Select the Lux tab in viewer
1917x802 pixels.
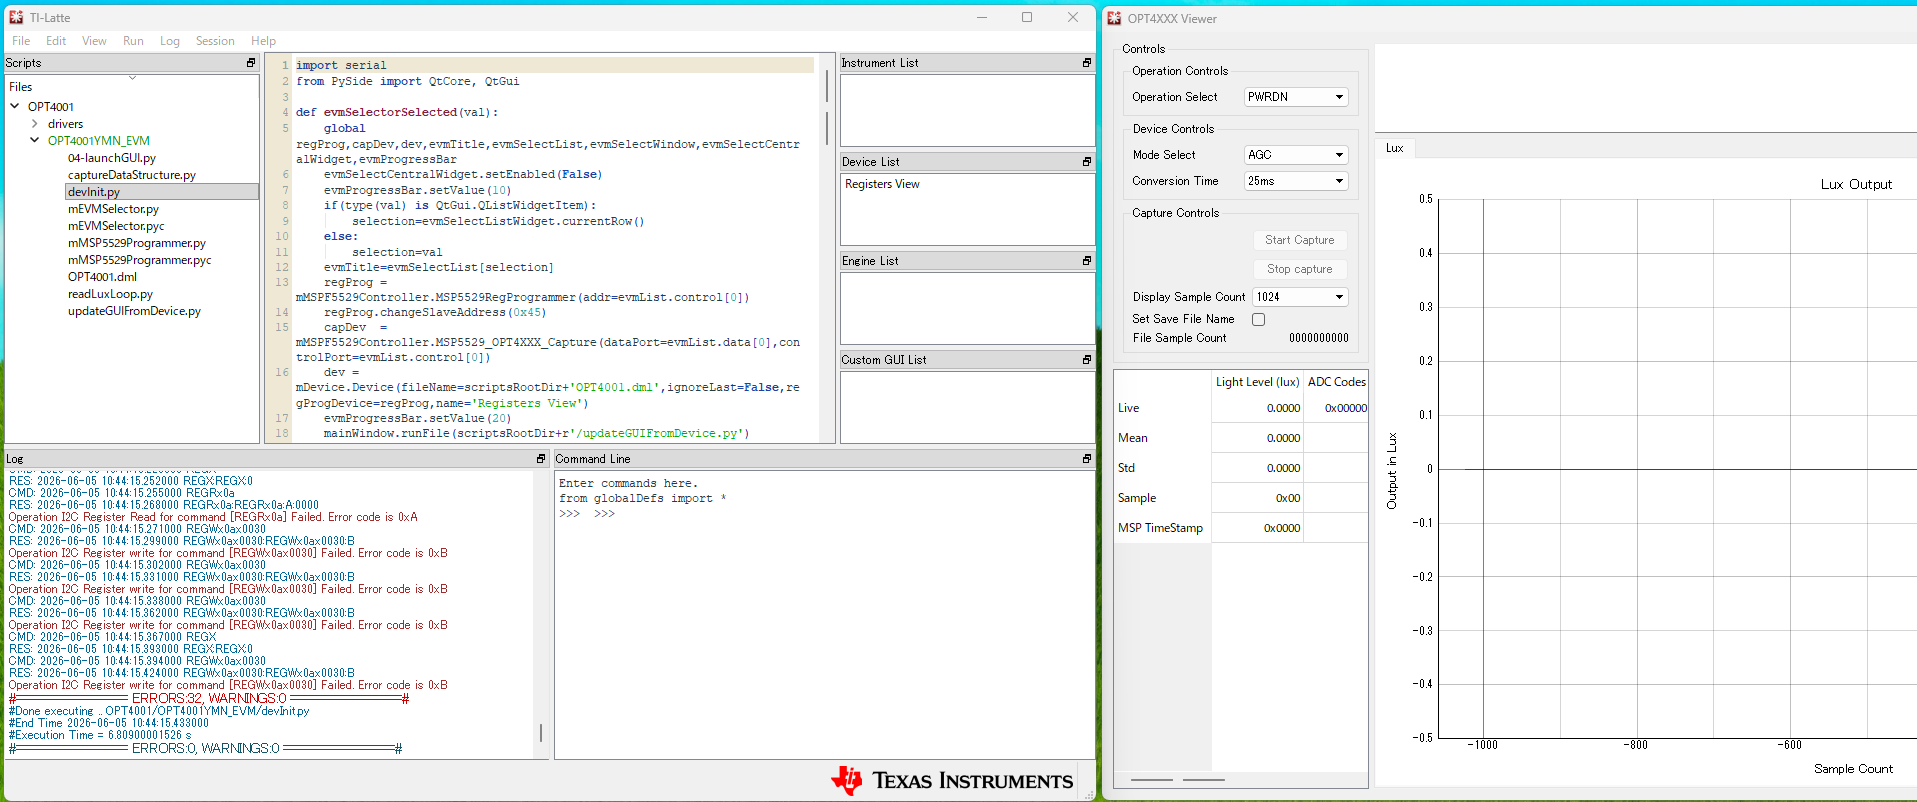pos(1395,148)
